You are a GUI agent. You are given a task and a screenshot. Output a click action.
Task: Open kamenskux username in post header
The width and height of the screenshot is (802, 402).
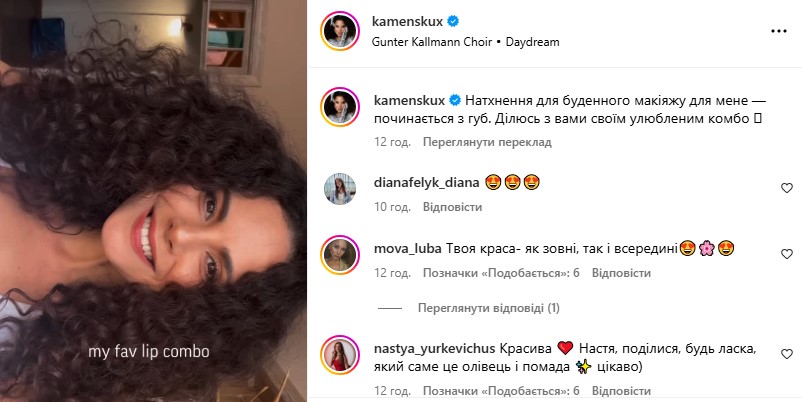click(x=407, y=21)
